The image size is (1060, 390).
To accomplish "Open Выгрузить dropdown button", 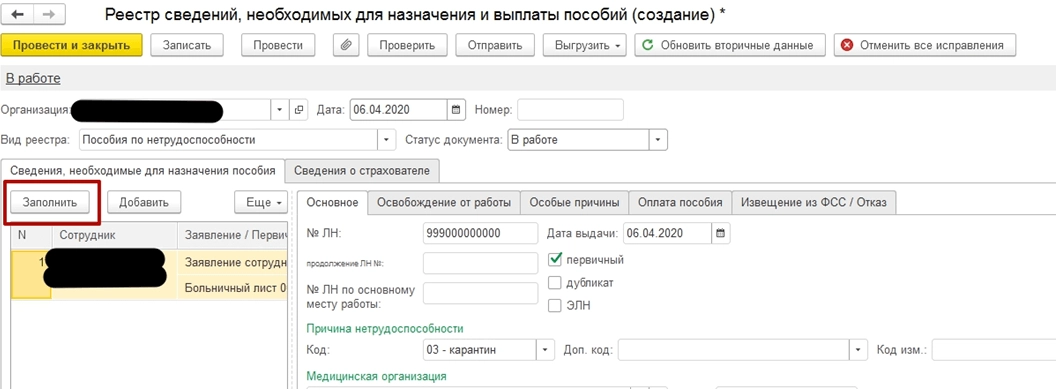I will click(585, 45).
